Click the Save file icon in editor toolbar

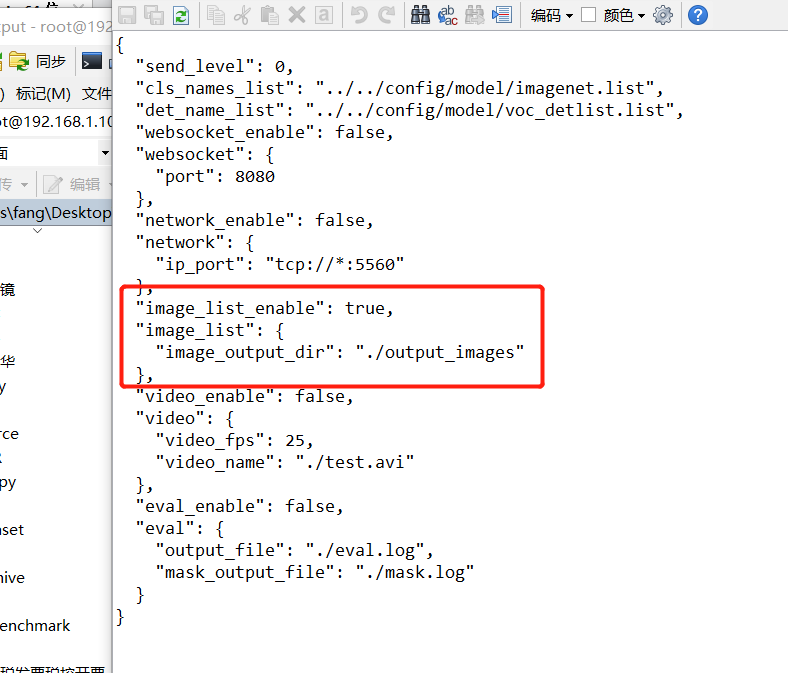pyautogui.click(x=127, y=15)
